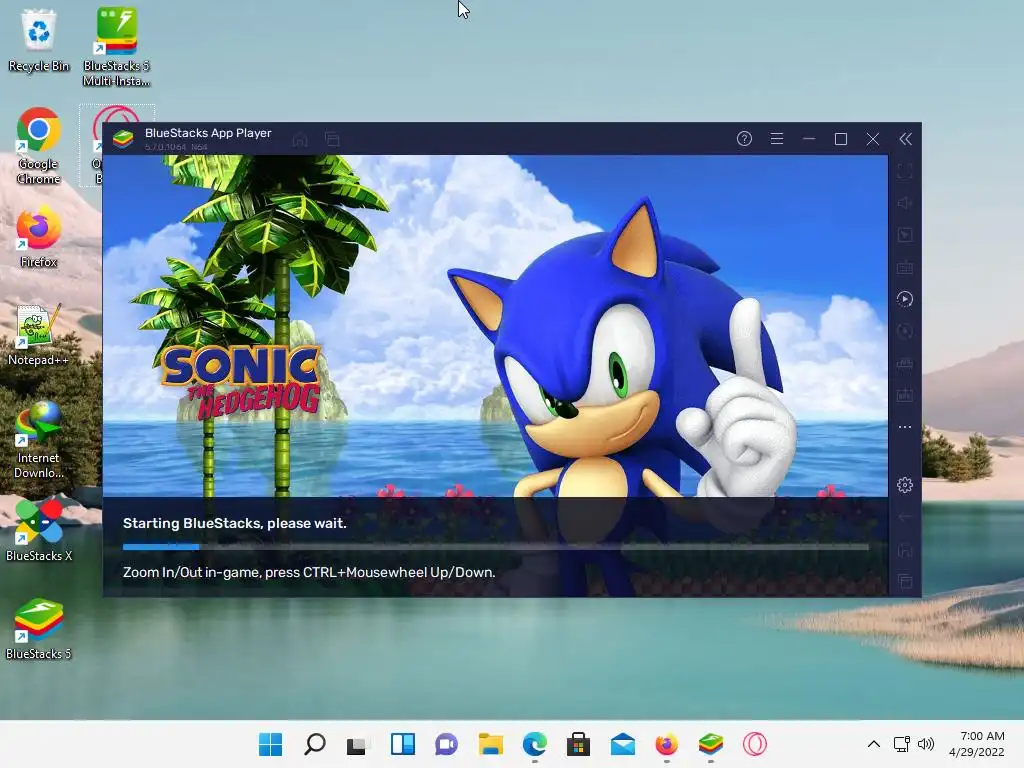
Task: Open Opera browser from the taskbar
Action: tap(754, 744)
